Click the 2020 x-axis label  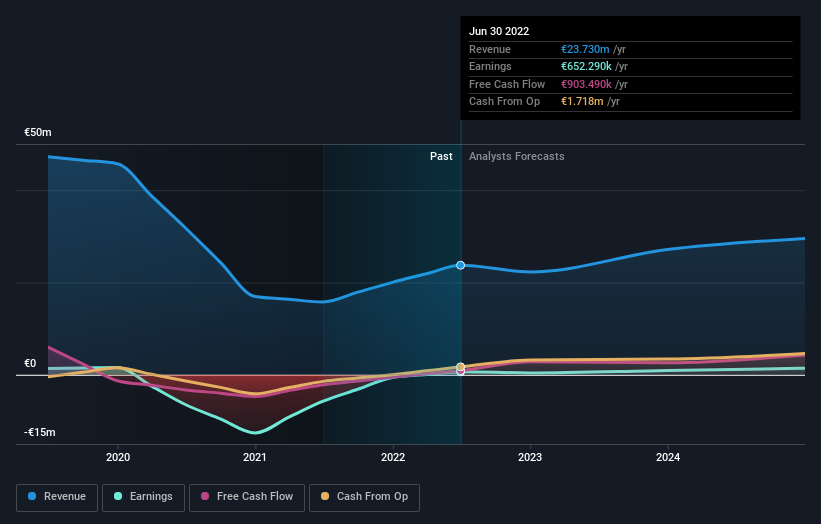(118, 457)
